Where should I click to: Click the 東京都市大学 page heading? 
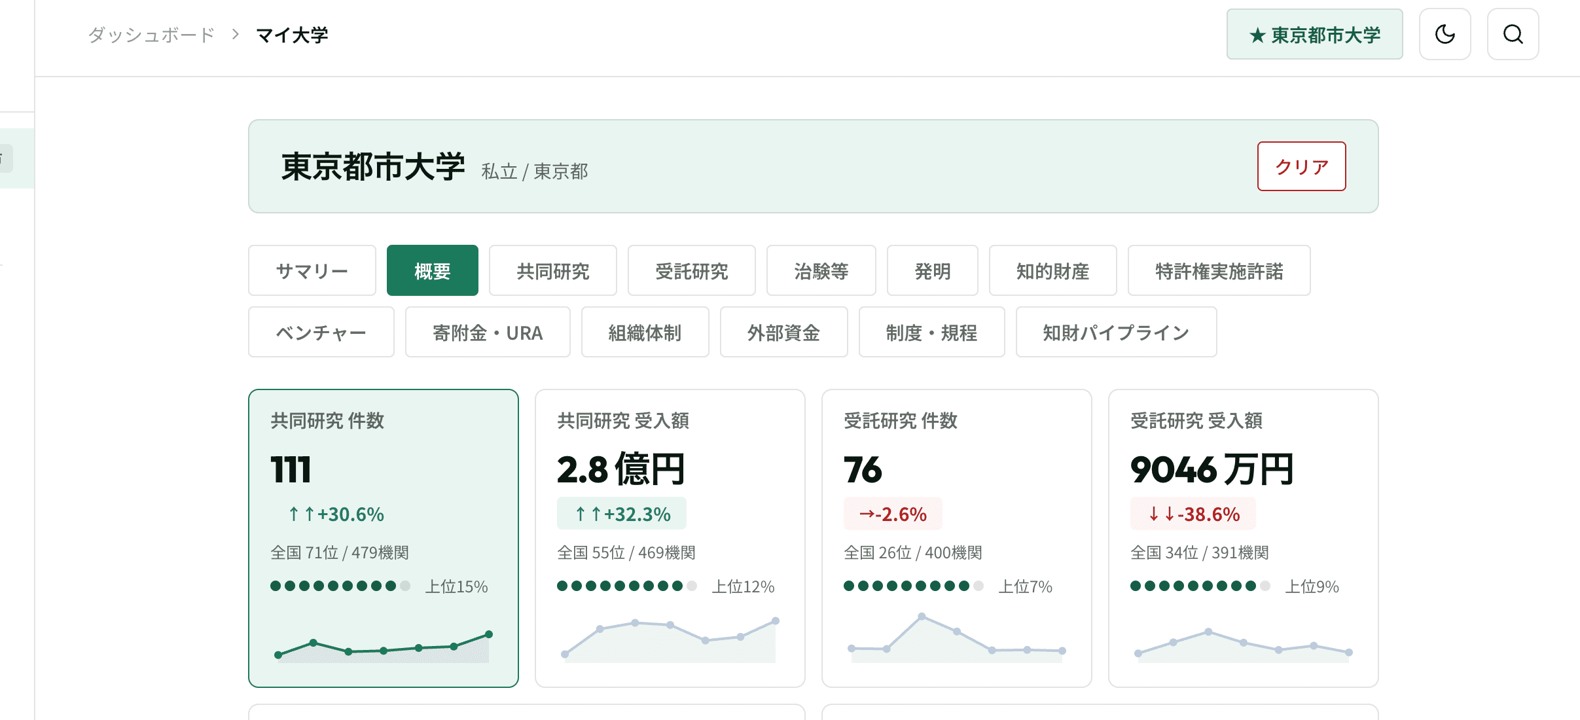coord(373,167)
